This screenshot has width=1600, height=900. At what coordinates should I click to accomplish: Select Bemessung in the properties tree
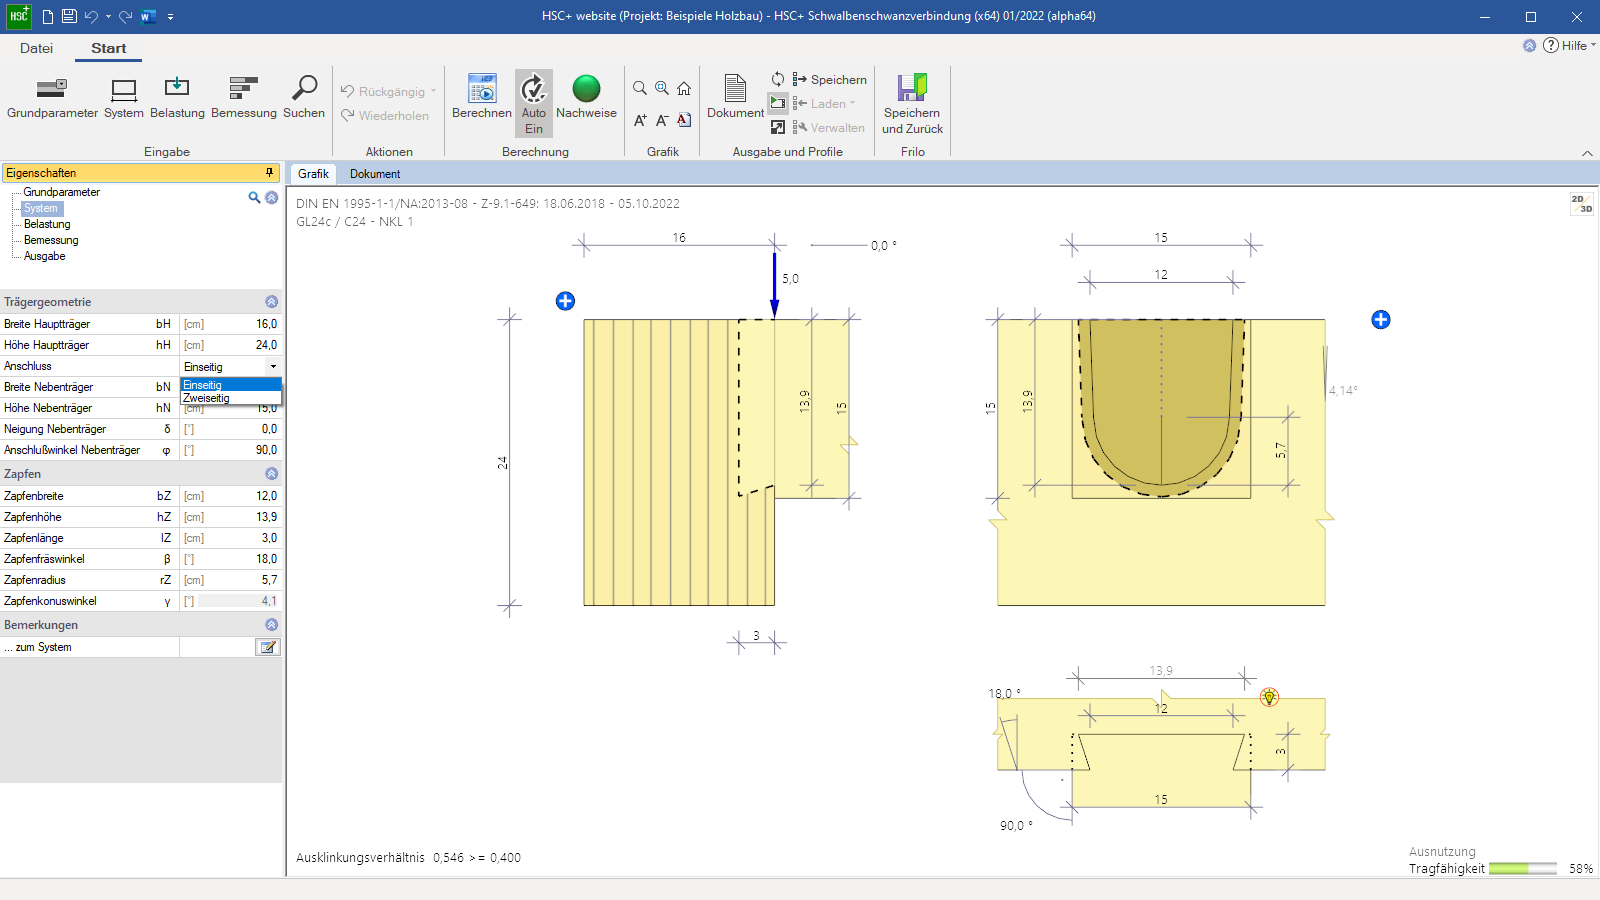(51, 240)
